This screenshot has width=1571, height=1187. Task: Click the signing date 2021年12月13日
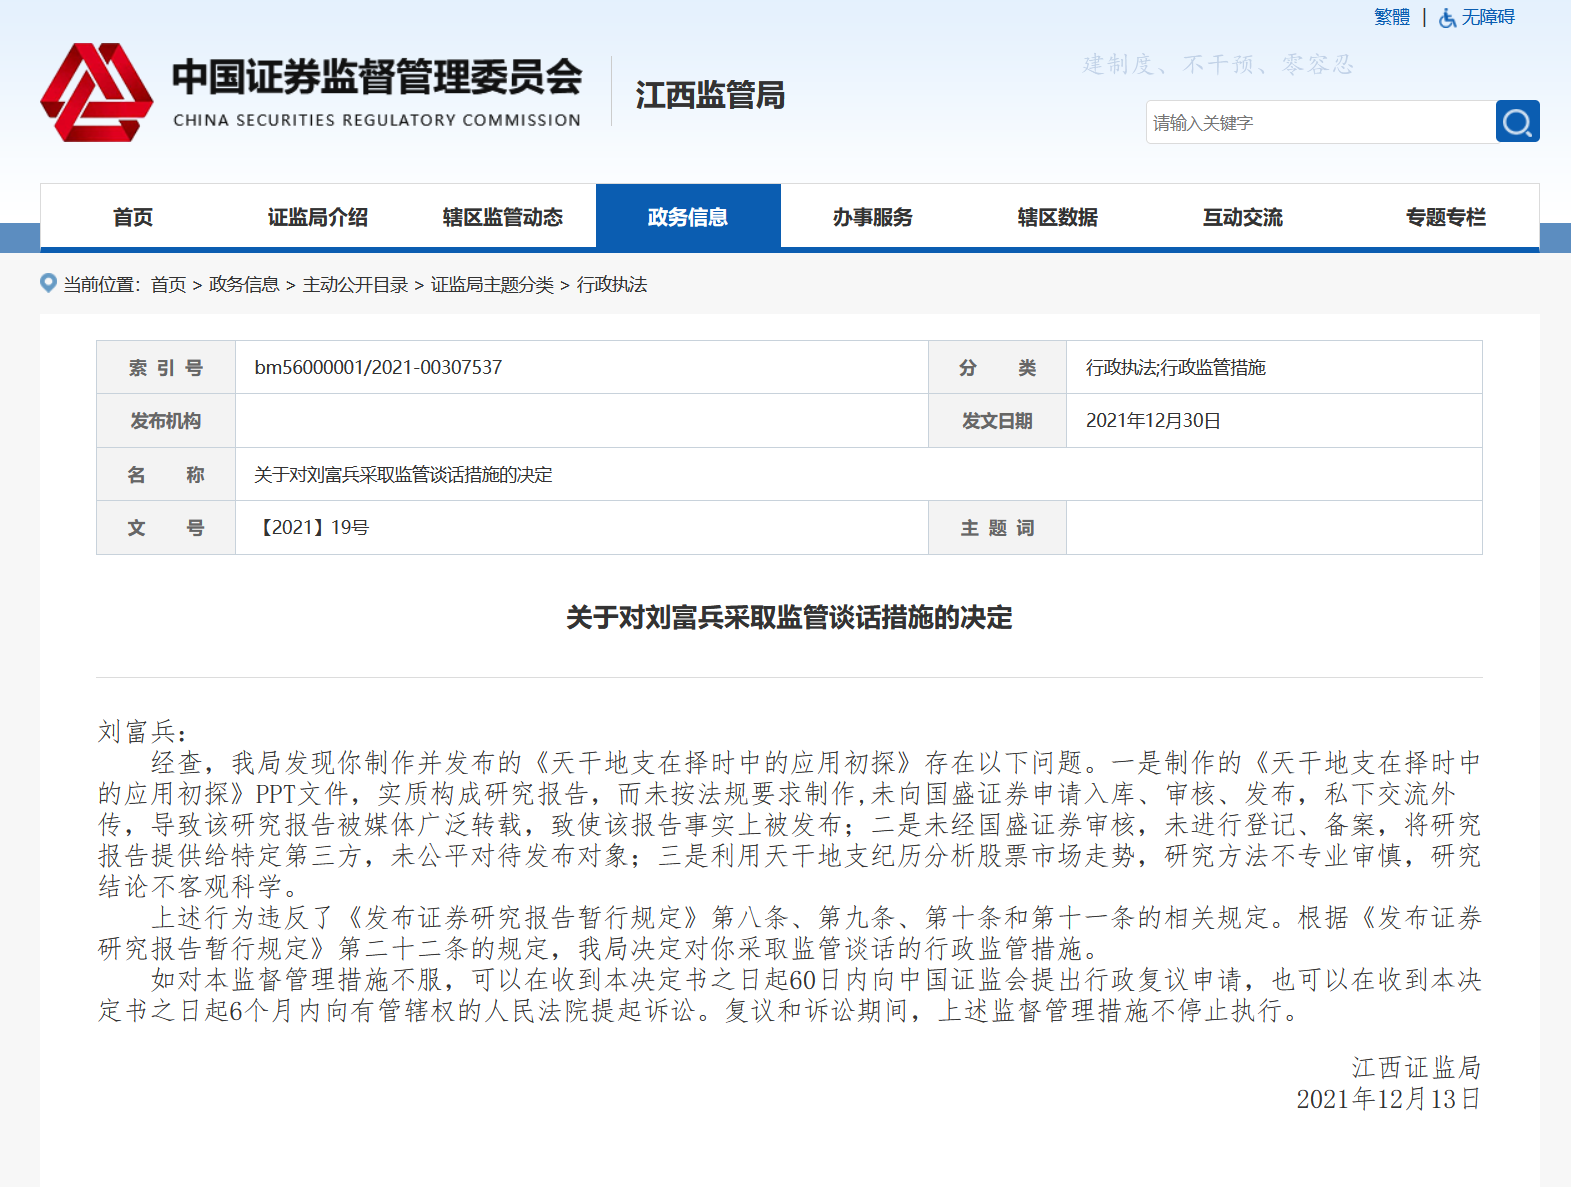[x=1389, y=1099]
